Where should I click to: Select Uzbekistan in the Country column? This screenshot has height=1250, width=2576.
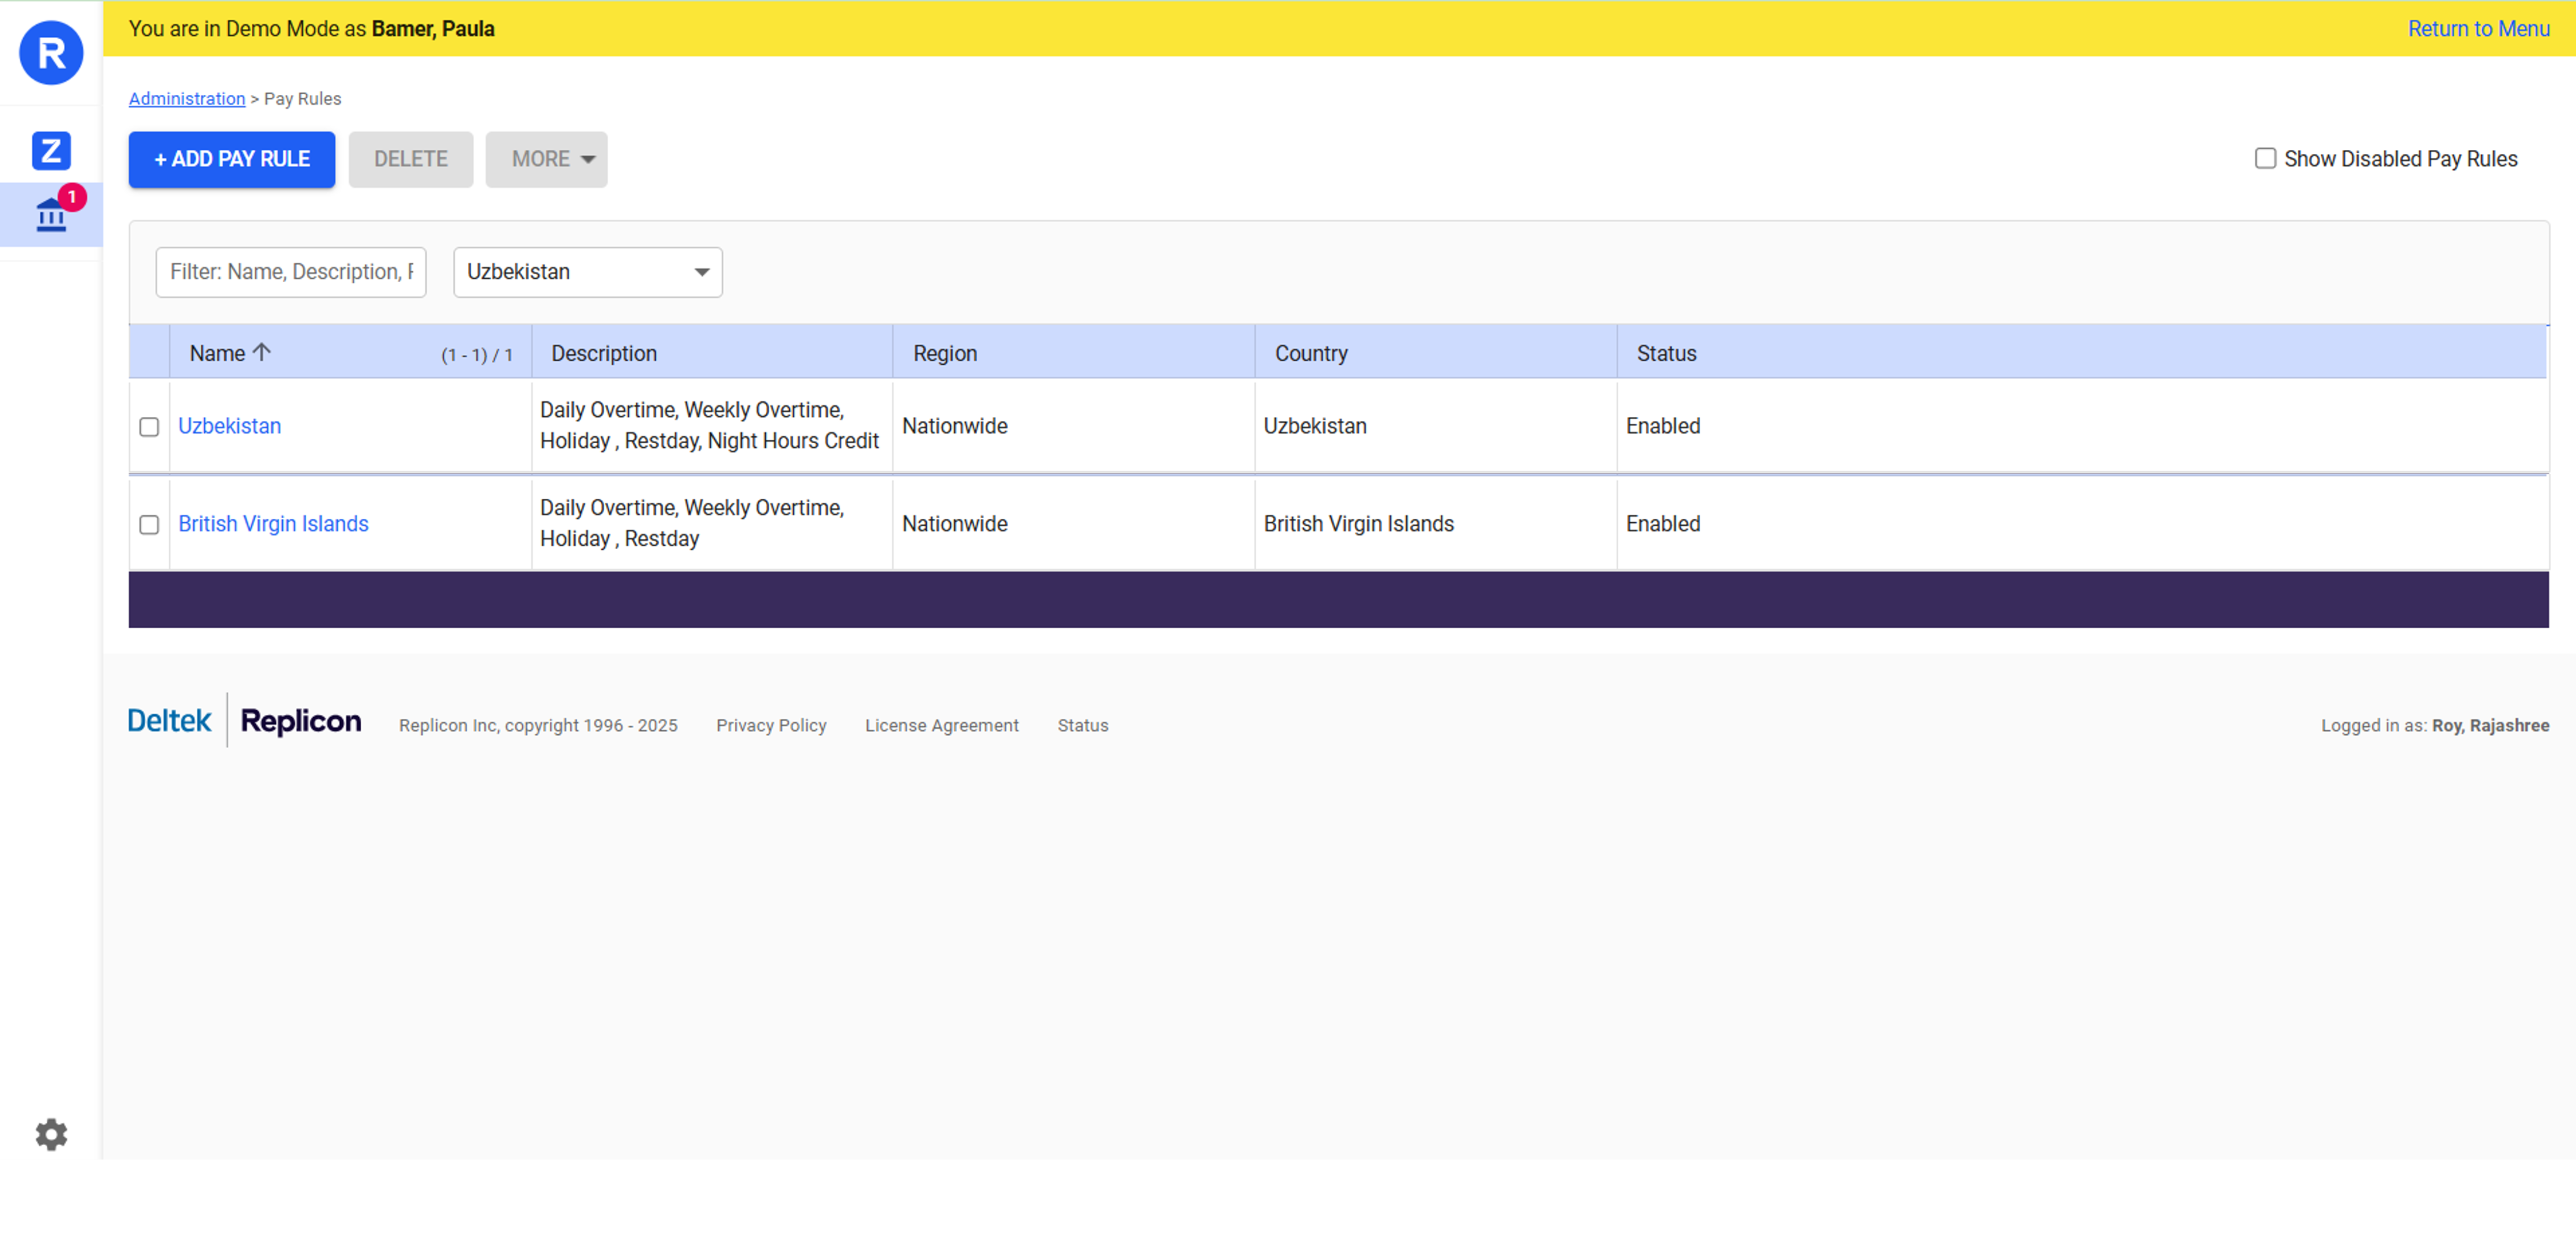pyautogui.click(x=1315, y=426)
